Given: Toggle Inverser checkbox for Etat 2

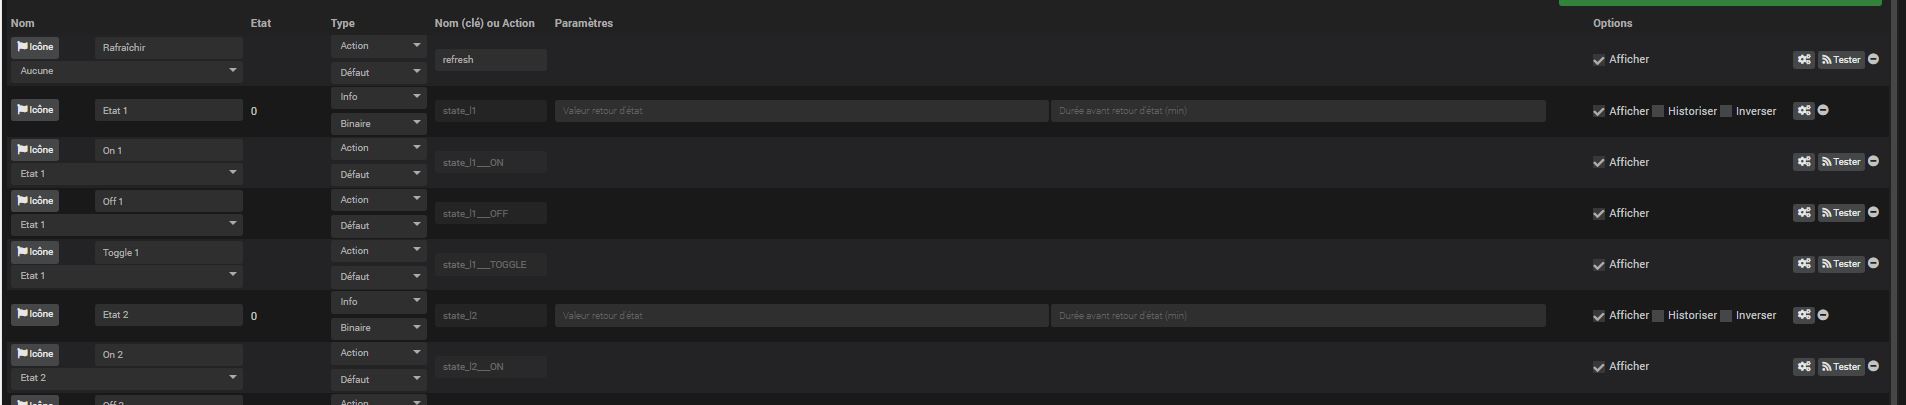Looking at the screenshot, I should click(1726, 316).
